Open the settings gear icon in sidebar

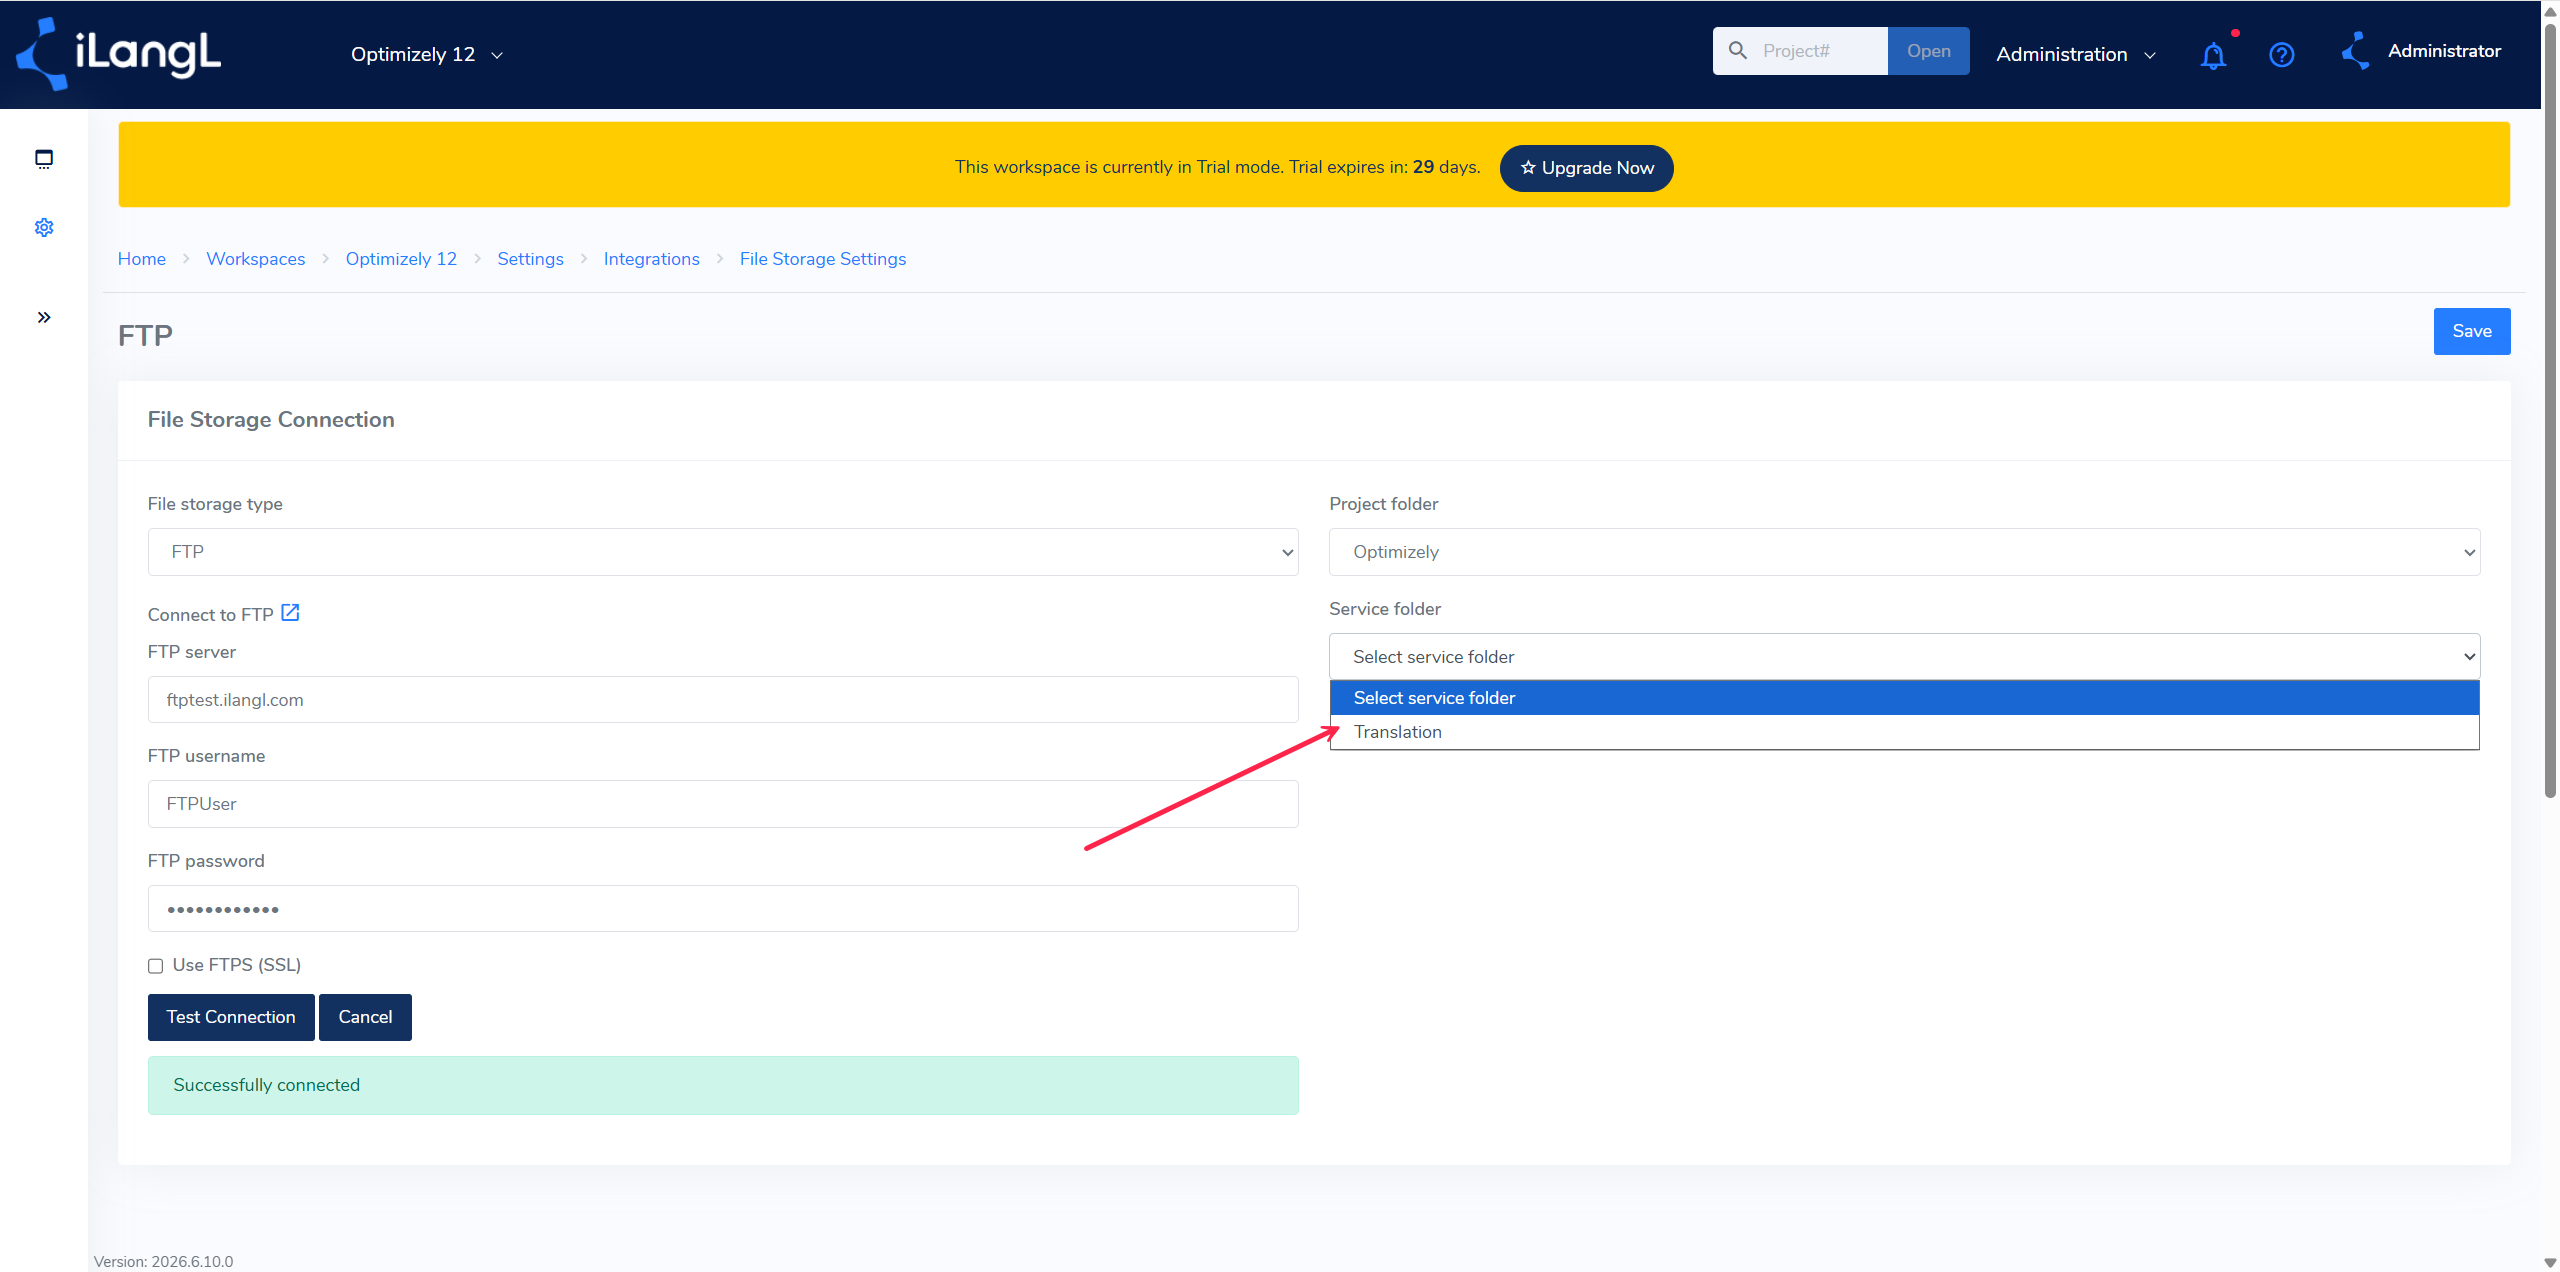(x=44, y=228)
